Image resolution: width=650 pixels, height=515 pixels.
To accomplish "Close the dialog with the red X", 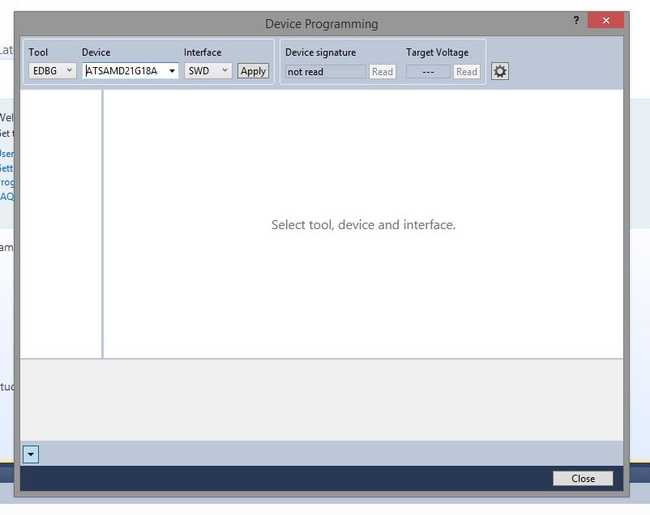I will 606,21.
